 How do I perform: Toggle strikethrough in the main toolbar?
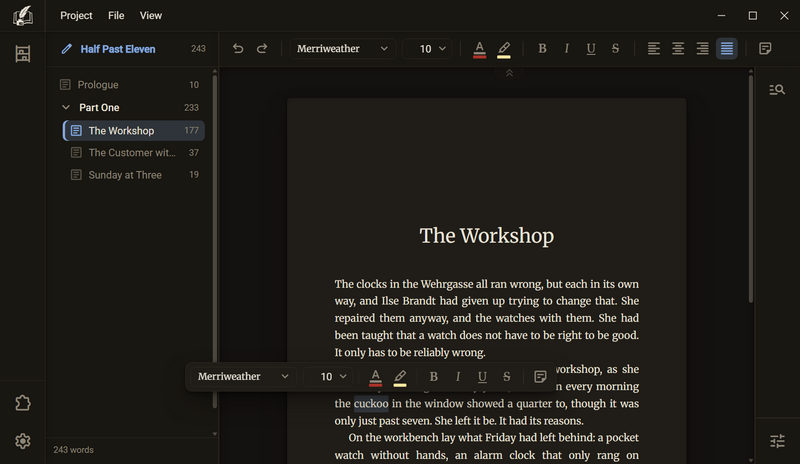click(x=615, y=48)
